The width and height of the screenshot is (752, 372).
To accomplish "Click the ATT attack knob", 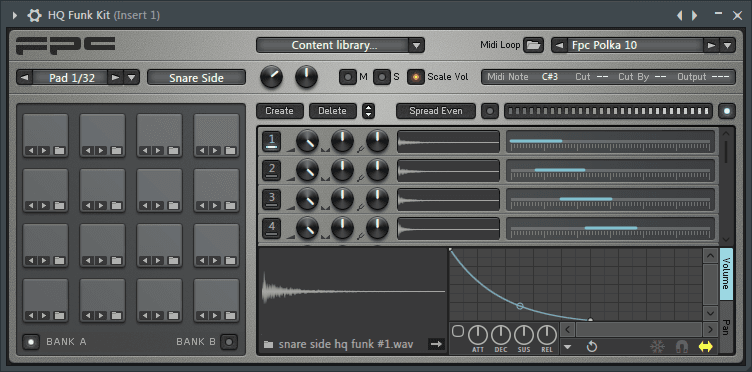I will 478,335.
